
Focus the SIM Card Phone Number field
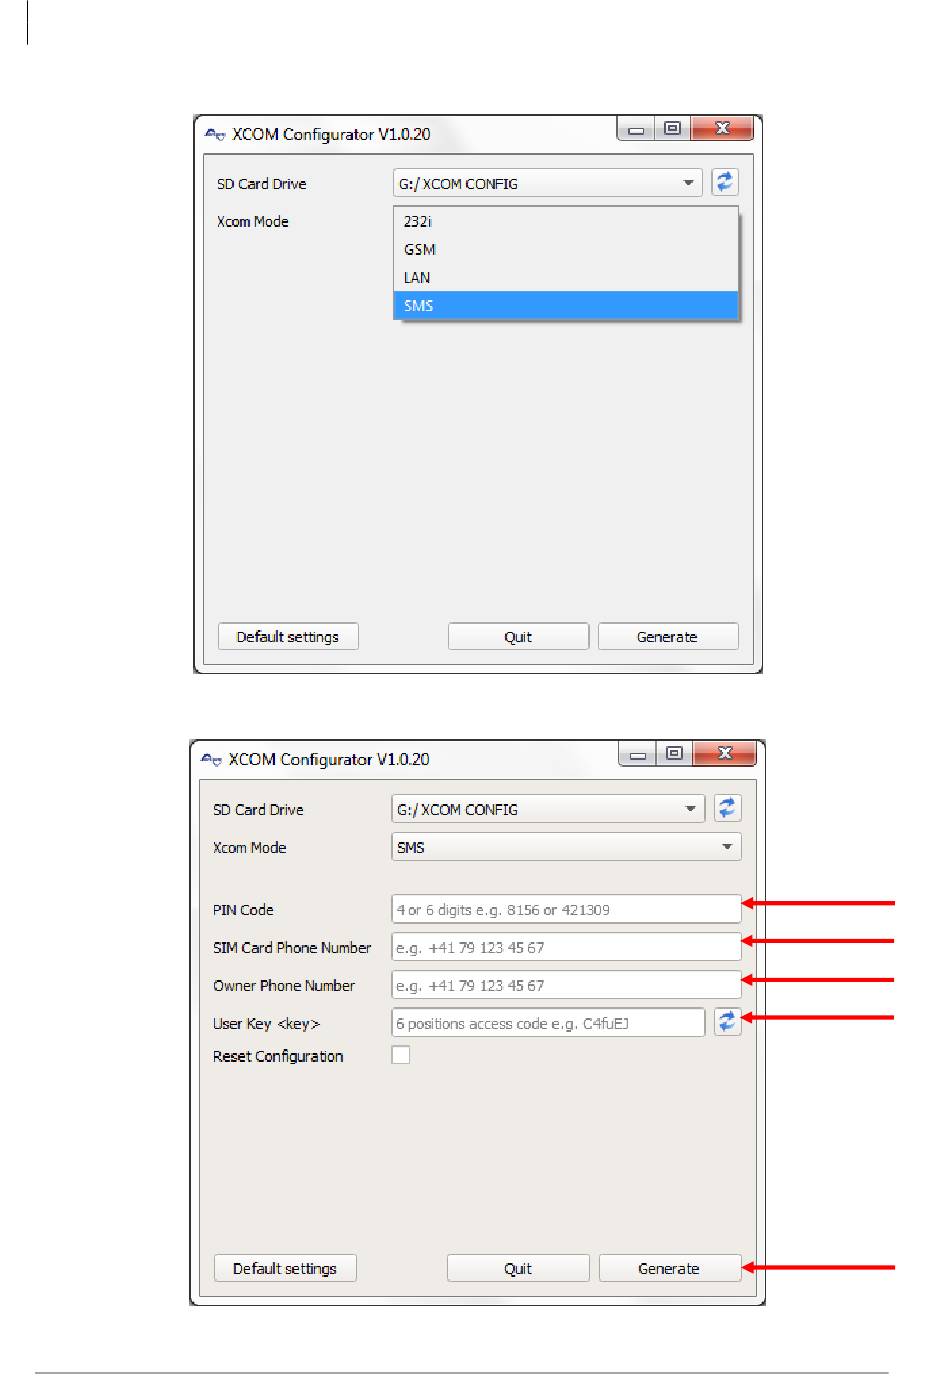pyautogui.click(x=566, y=947)
